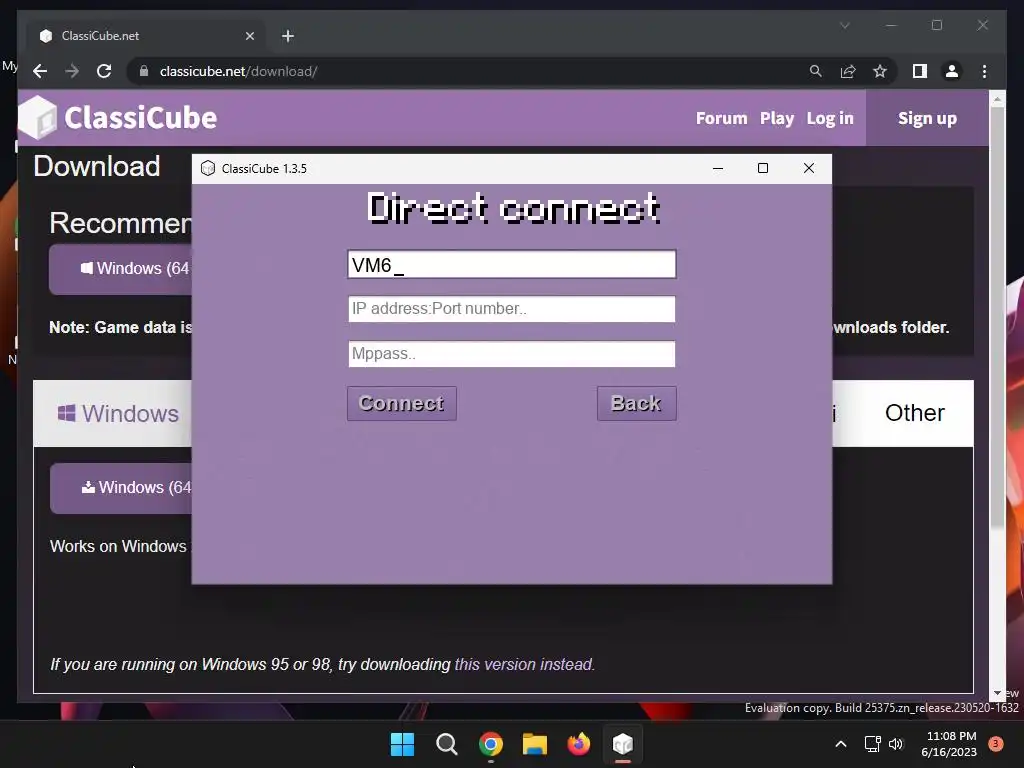Open the Play link in site header
Image resolution: width=1024 pixels, height=768 pixels.
[776, 118]
